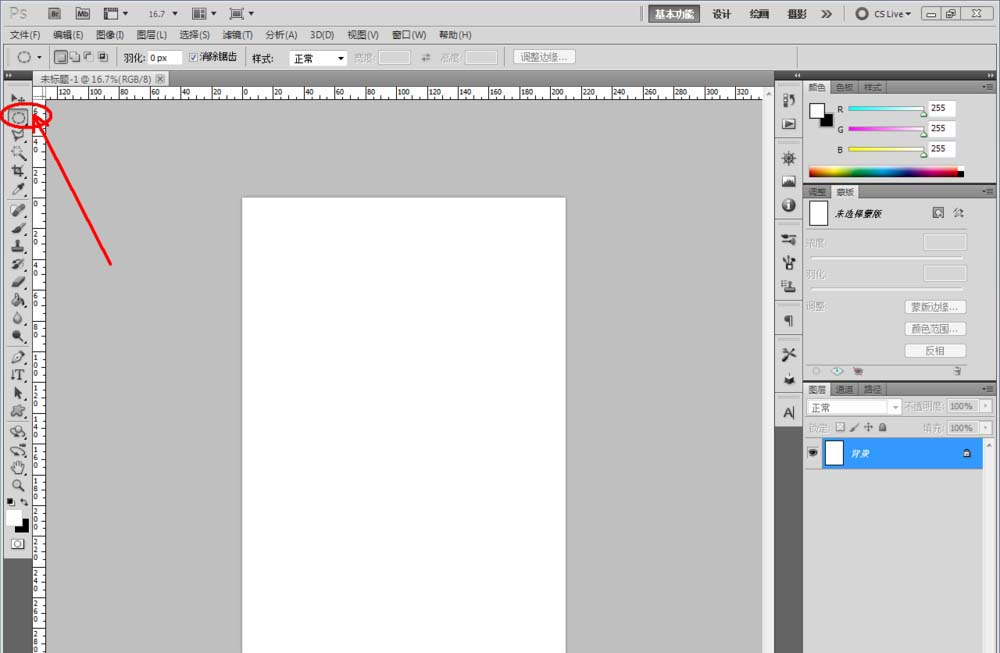The image size is (1000, 653).
Task: Select the Clone Stamp tool
Action: [18, 246]
